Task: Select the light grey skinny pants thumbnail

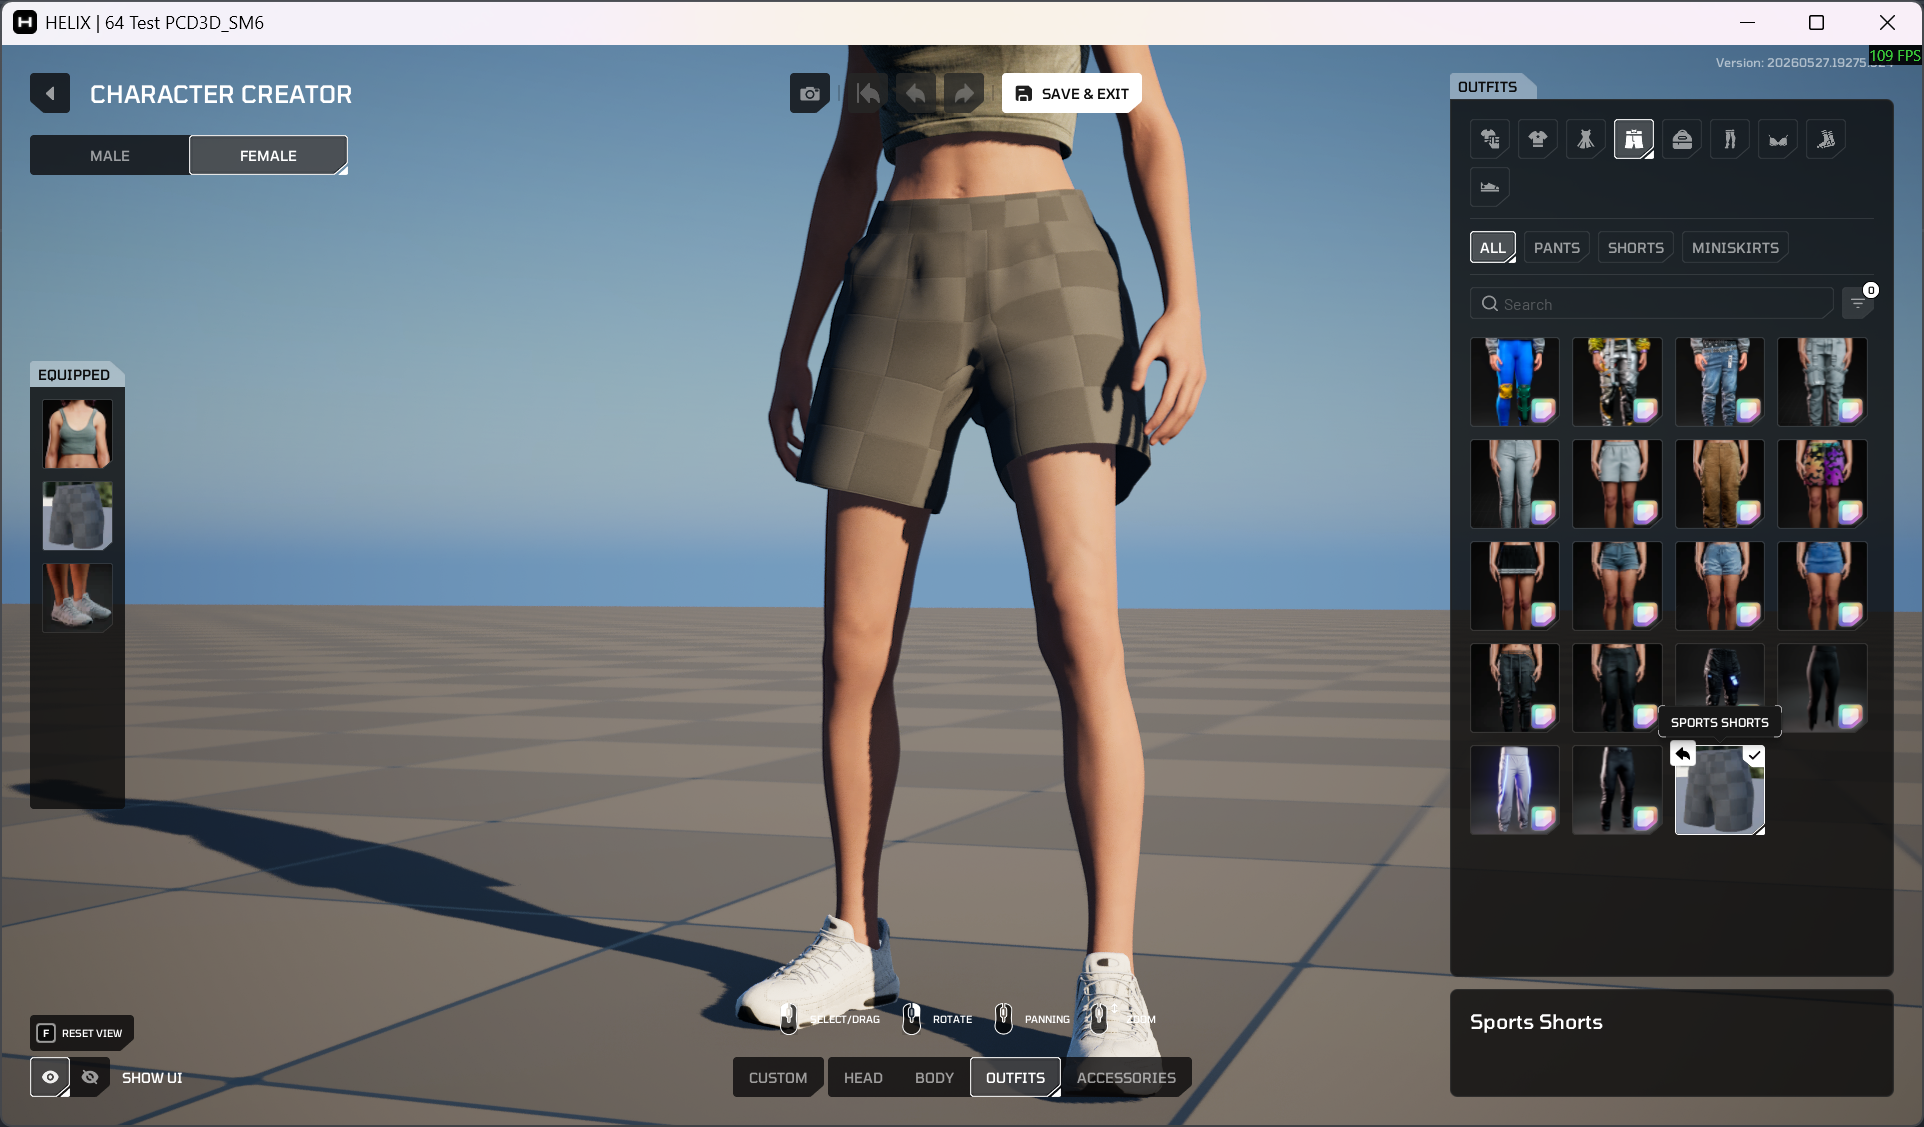Action: [1515, 484]
